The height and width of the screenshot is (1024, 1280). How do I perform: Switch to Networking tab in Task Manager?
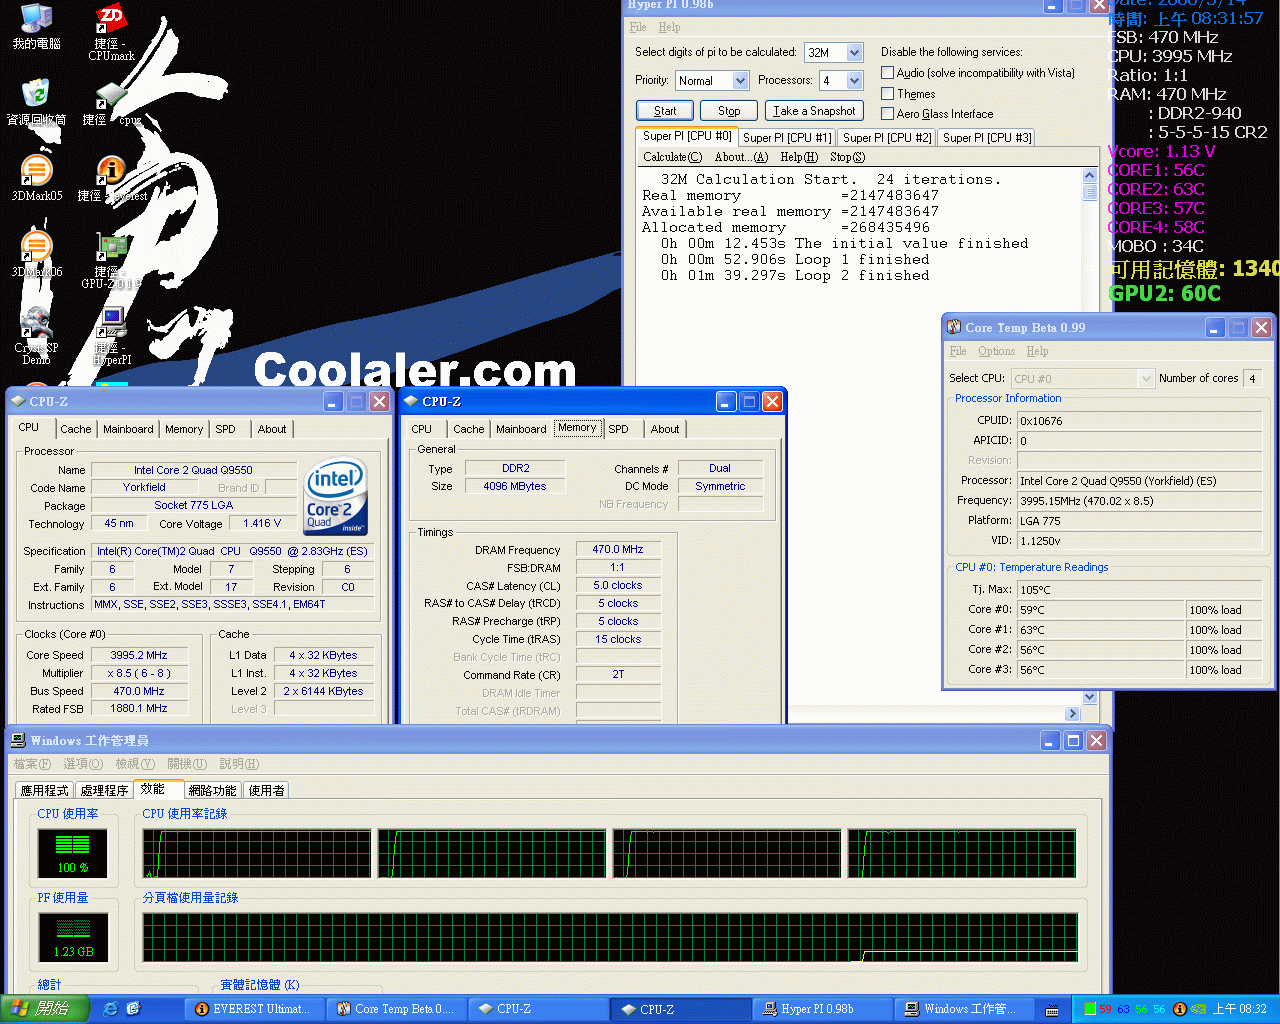click(x=213, y=790)
